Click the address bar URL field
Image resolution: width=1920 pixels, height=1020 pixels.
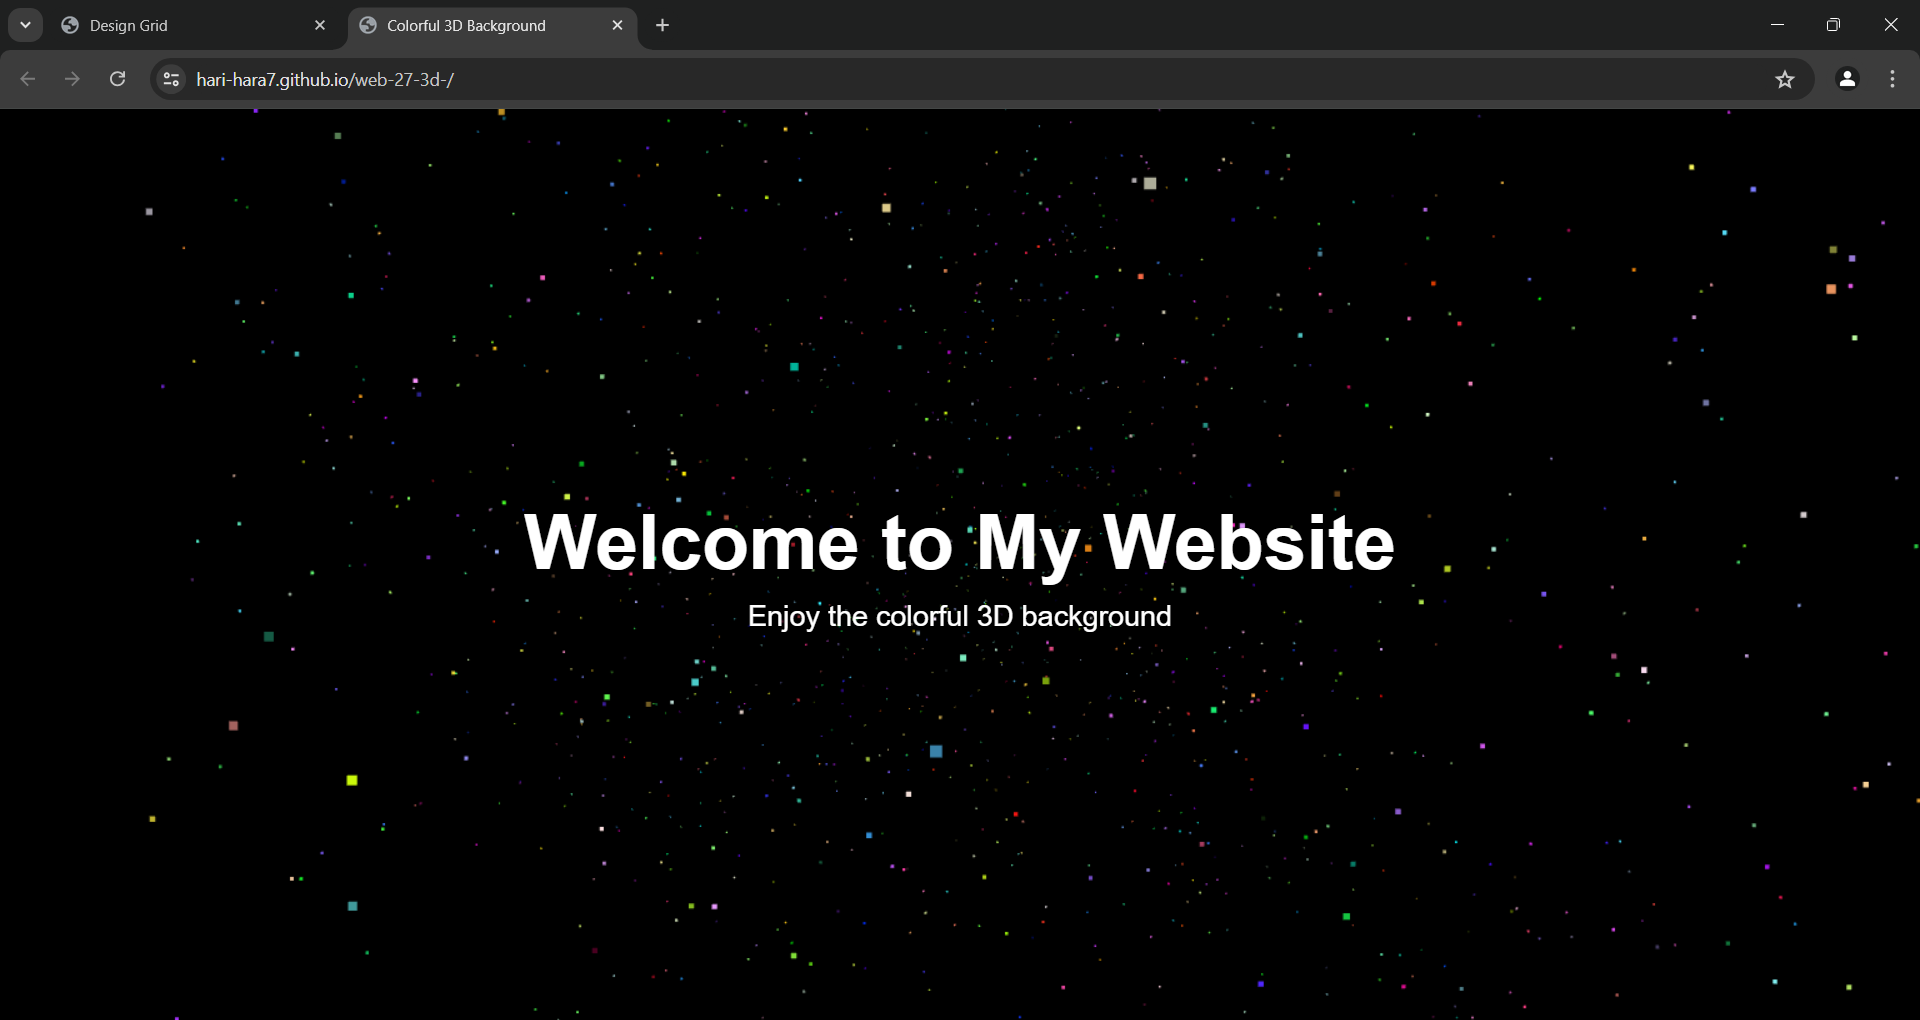coord(980,79)
